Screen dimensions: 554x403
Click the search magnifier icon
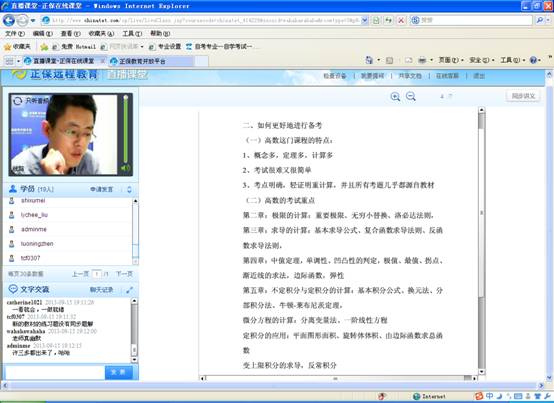540,20
